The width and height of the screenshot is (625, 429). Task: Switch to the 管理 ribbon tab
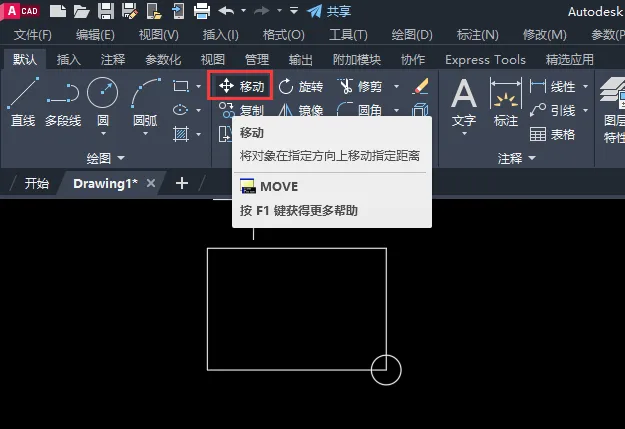(x=257, y=60)
